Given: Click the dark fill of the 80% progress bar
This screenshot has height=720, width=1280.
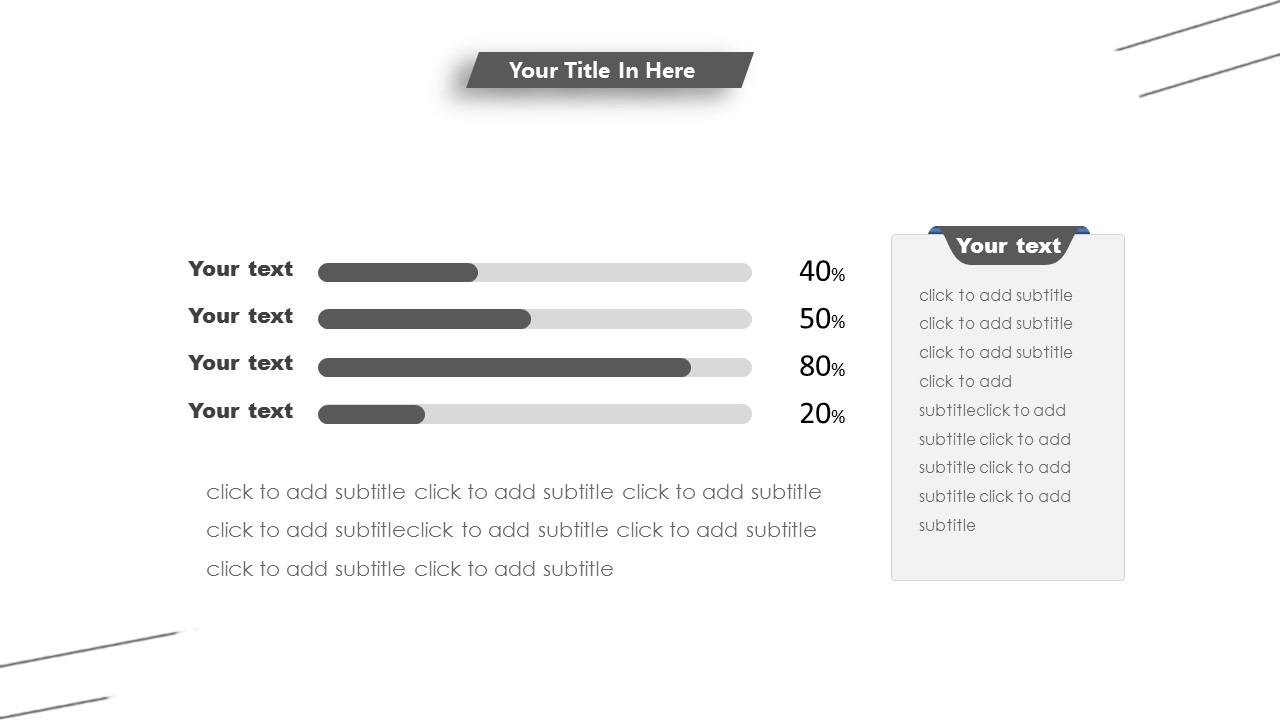Looking at the screenshot, I should [504, 367].
